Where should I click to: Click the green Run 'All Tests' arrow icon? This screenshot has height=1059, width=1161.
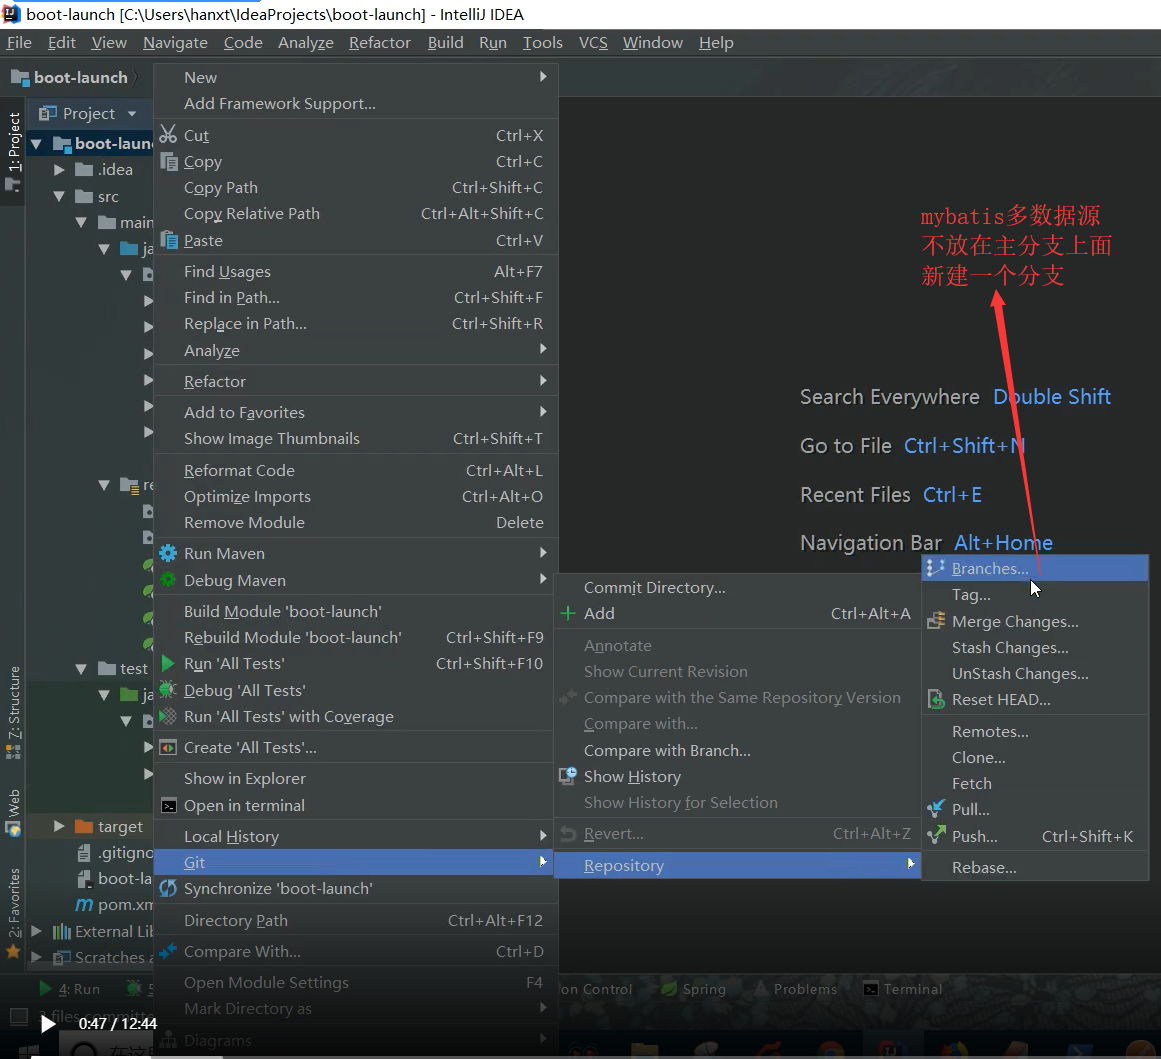pyautogui.click(x=168, y=664)
